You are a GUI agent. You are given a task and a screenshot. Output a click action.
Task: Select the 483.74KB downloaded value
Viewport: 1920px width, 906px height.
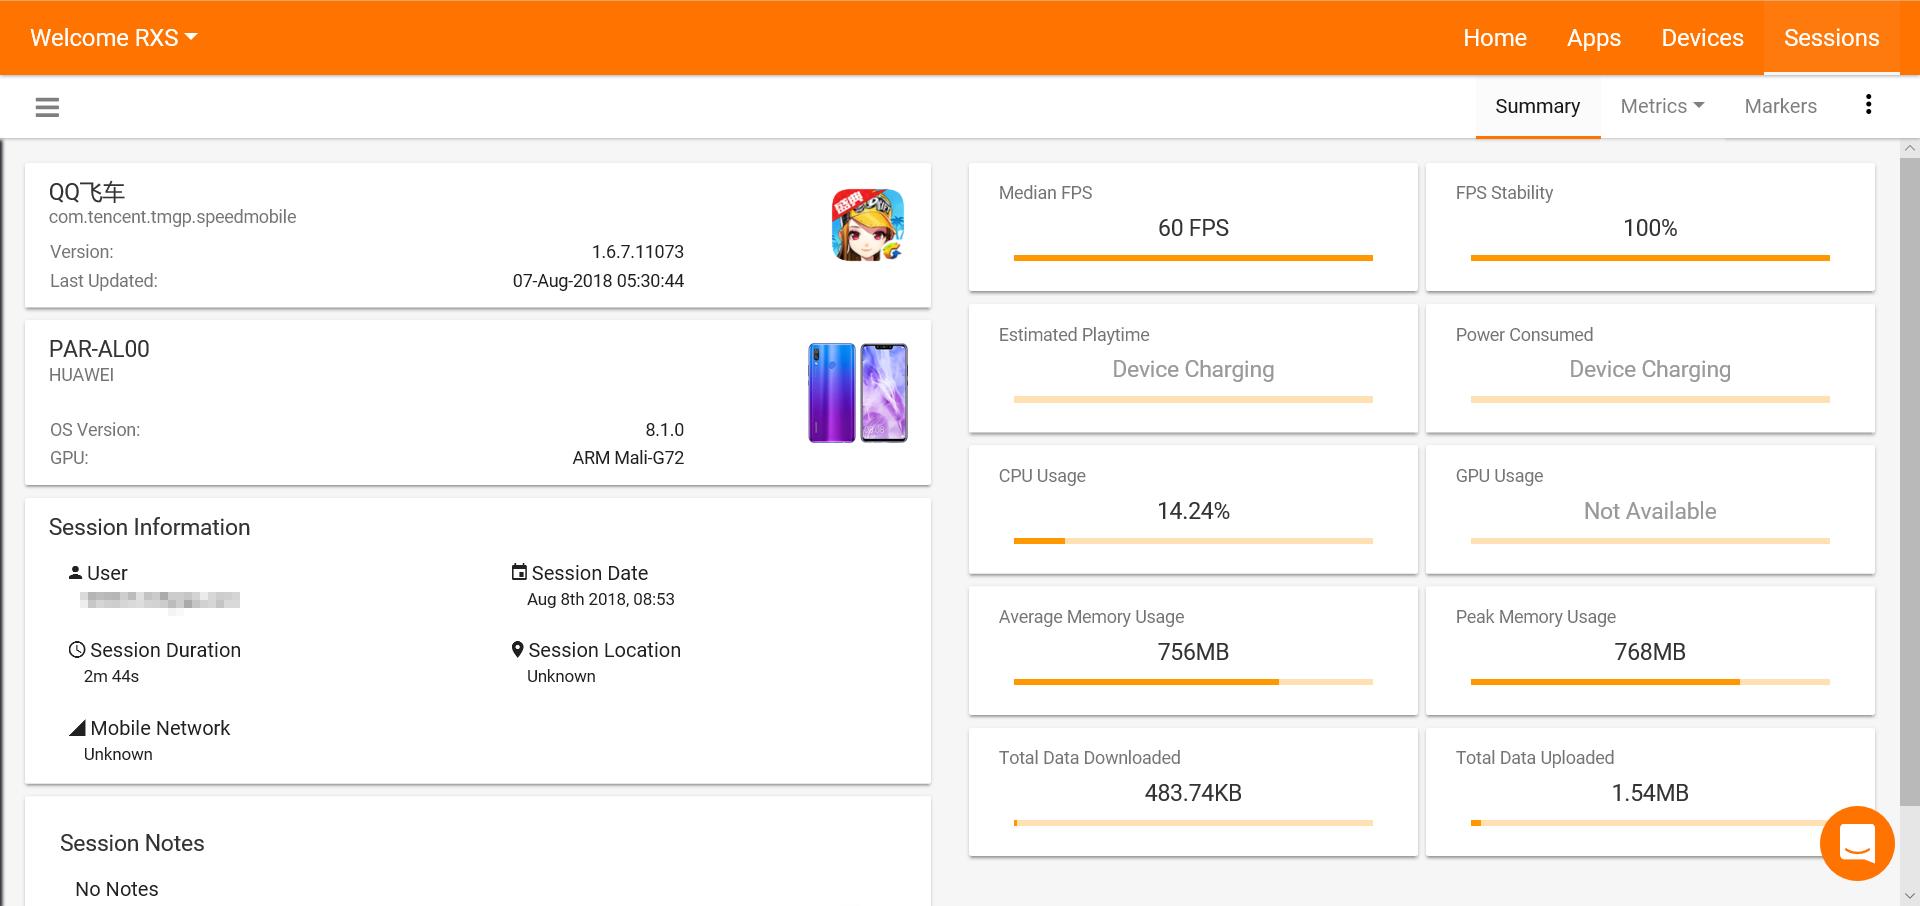(1193, 793)
